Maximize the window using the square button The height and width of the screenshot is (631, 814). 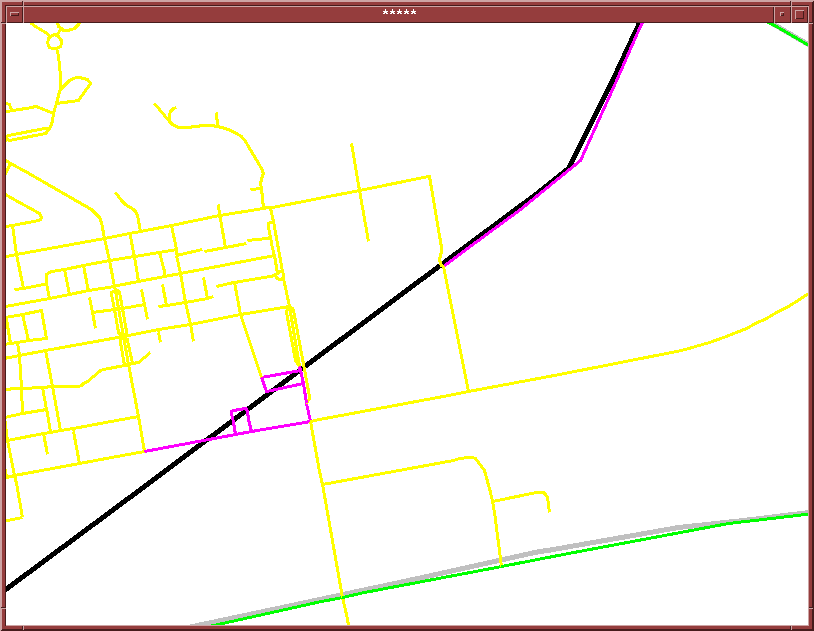coord(799,14)
